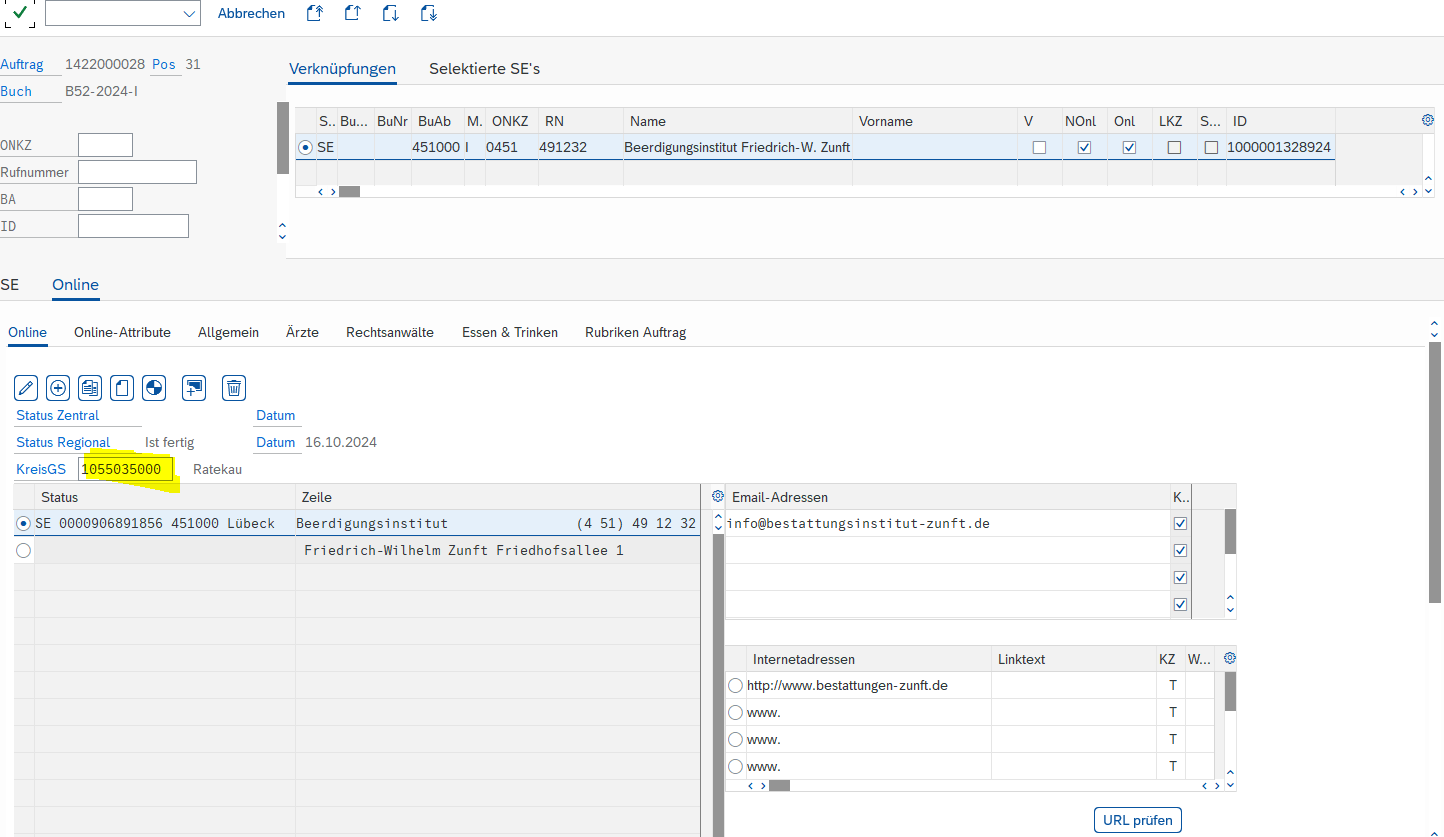Click the copy document icon
The image size is (1444, 837).
click(x=90, y=388)
